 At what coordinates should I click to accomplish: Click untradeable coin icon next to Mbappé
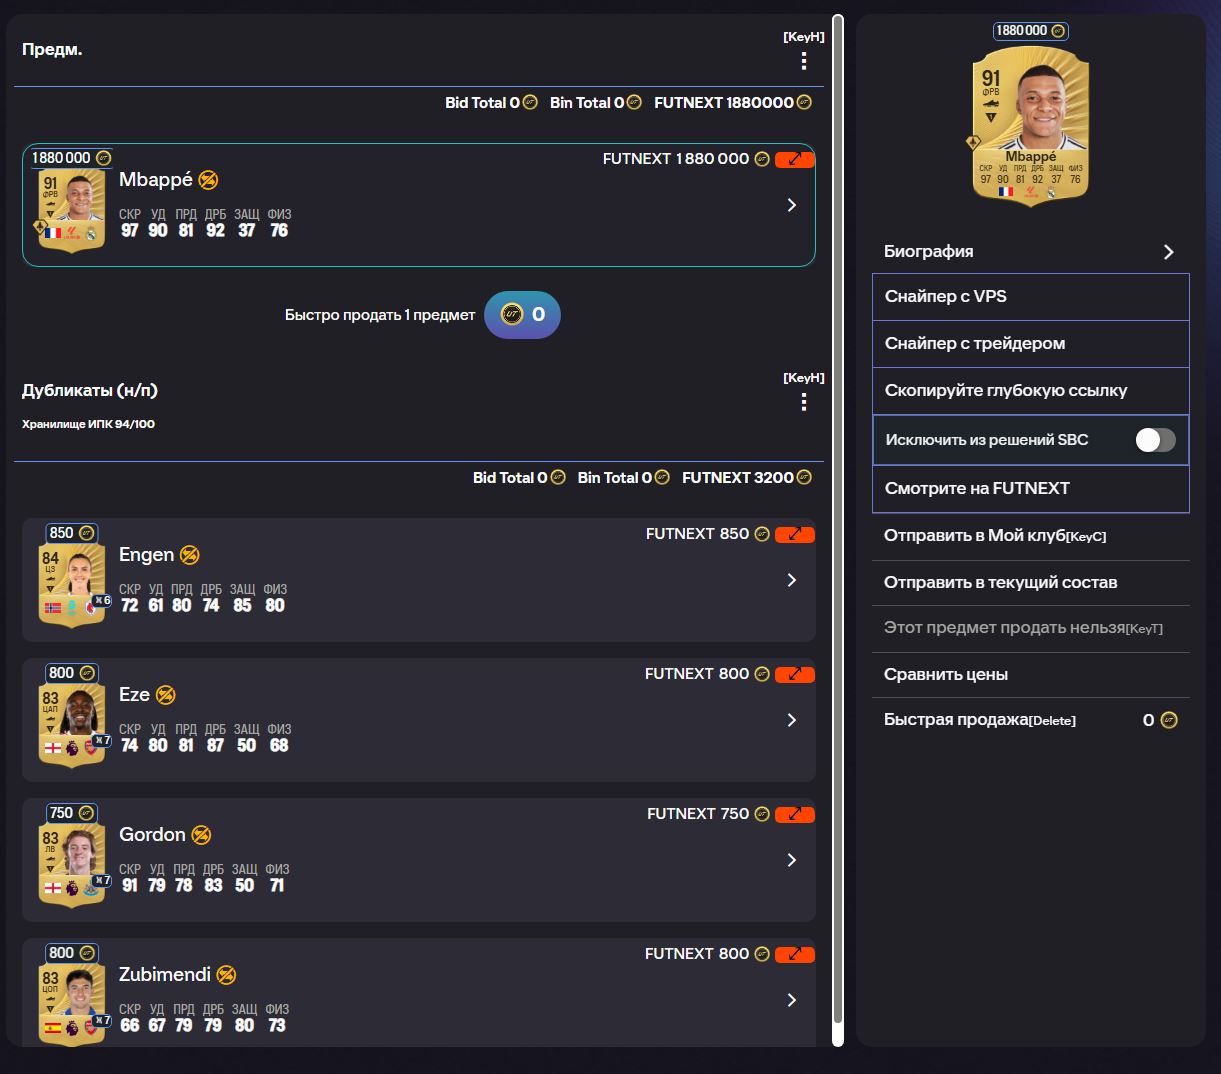coord(208,180)
